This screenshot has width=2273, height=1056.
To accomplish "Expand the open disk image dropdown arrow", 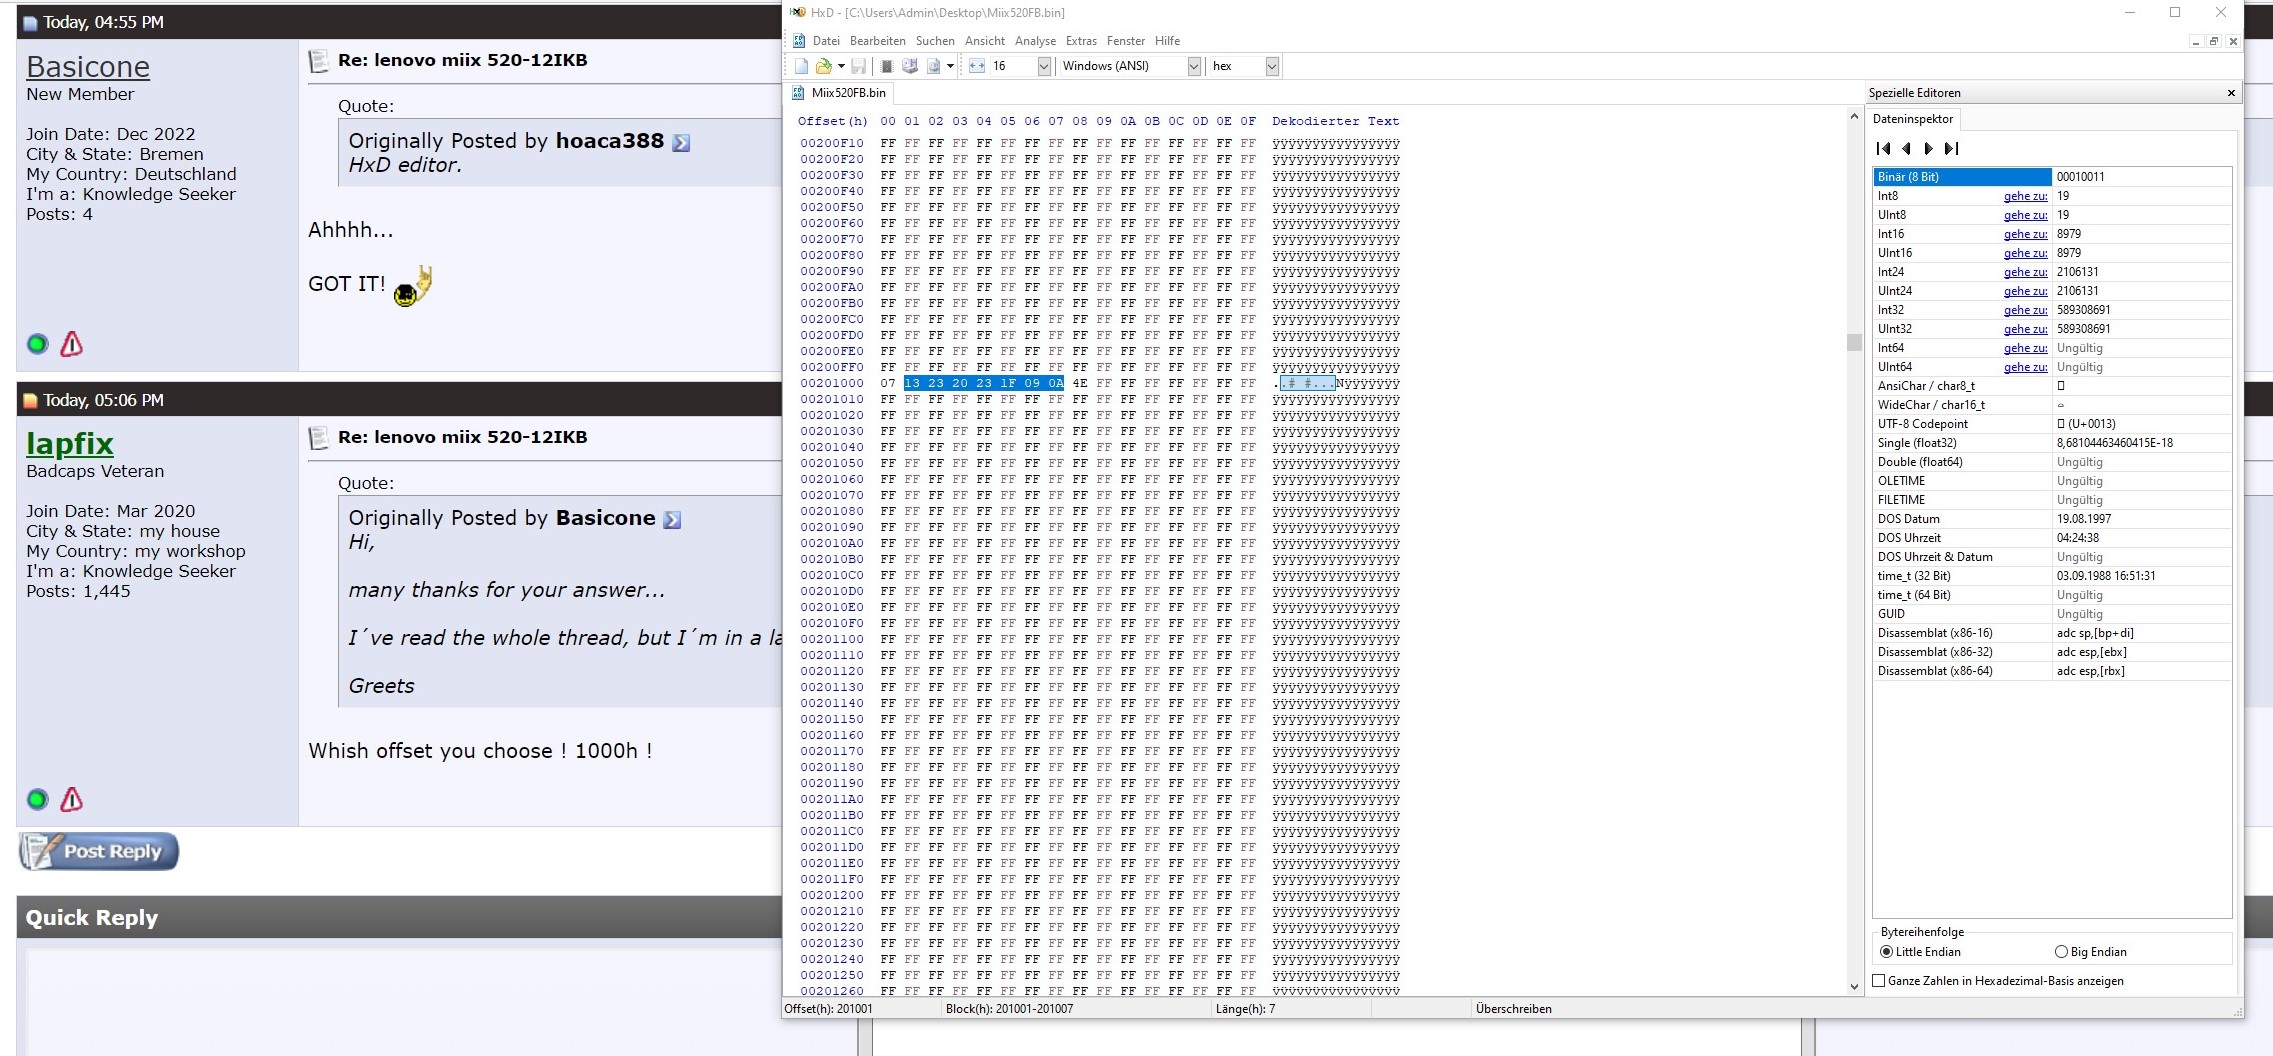I will point(950,66).
